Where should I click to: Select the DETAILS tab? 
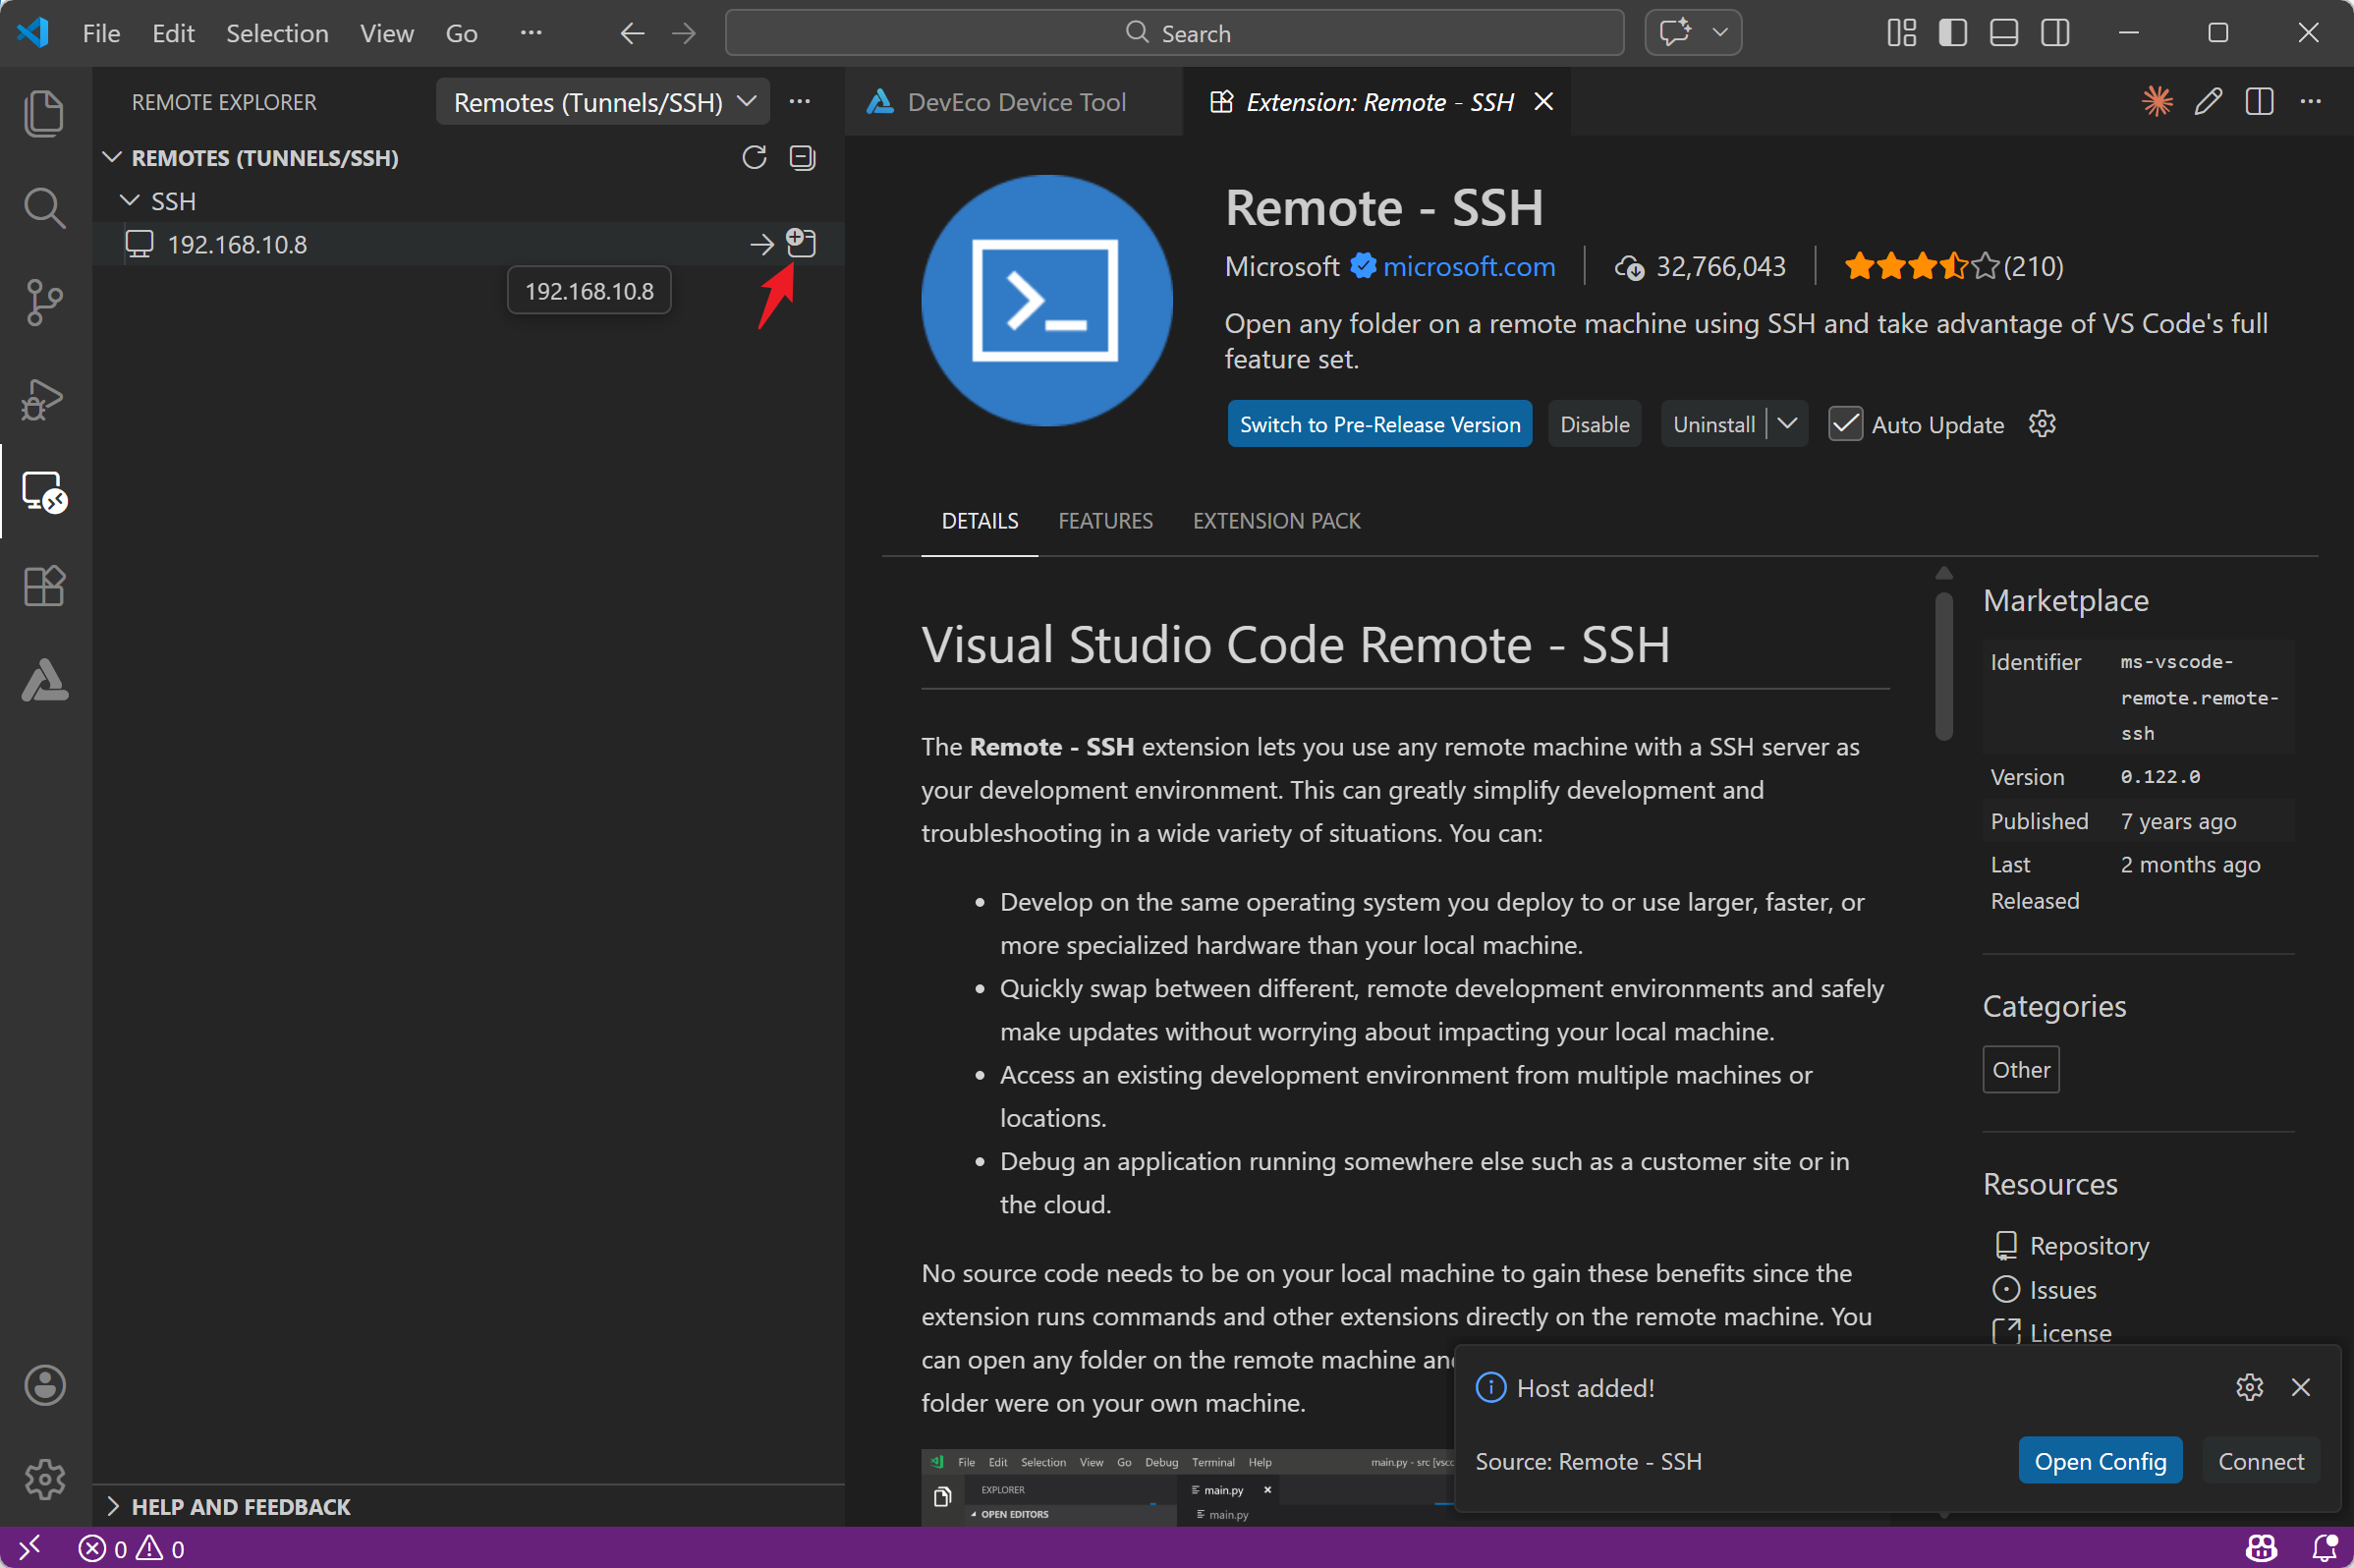pyautogui.click(x=979, y=521)
